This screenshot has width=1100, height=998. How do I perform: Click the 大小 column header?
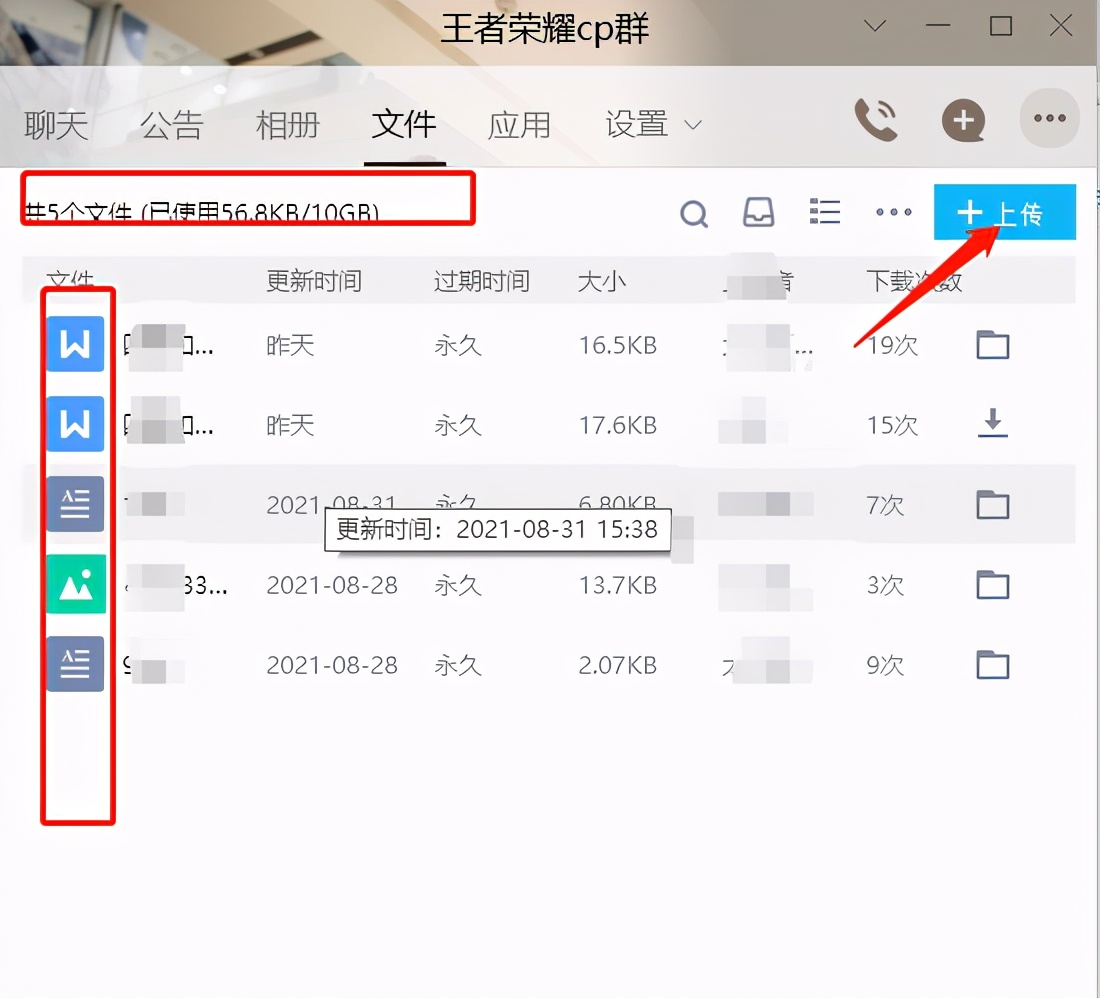[602, 281]
